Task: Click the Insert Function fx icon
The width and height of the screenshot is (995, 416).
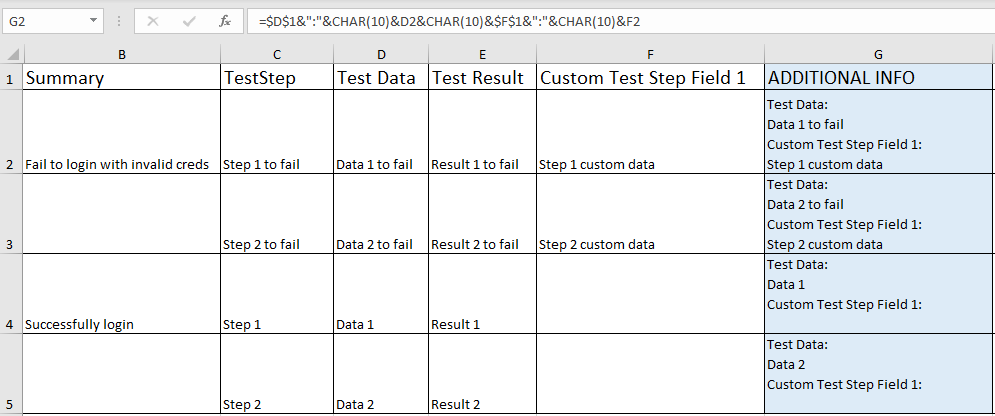Action: pyautogui.click(x=225, y=20)
